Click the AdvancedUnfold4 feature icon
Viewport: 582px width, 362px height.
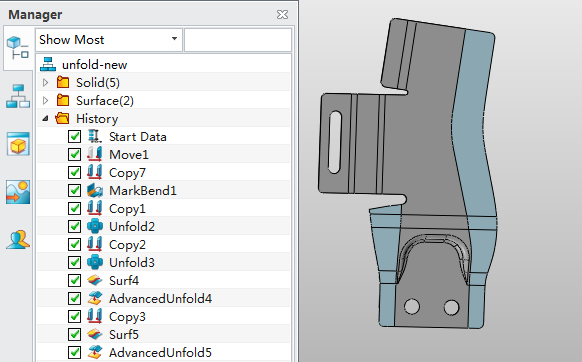(x=95, y=299)
